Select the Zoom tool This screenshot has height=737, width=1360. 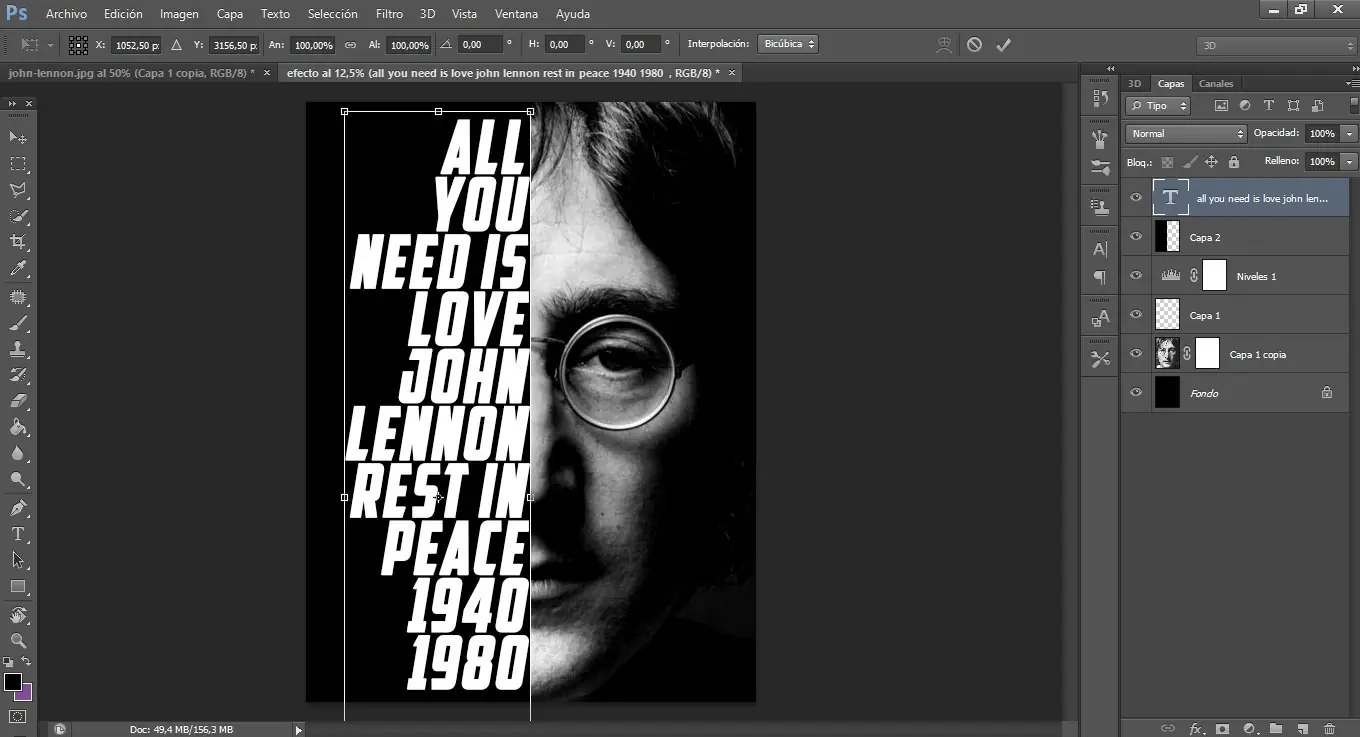(x=18, y=640)
